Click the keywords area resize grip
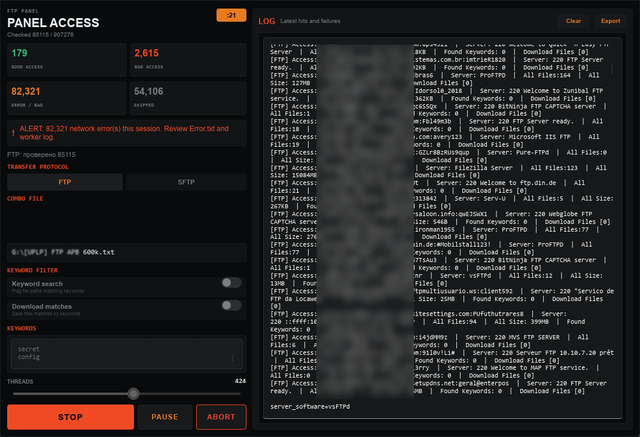Image resolution: width=640 pixels, height=437 pixels. (233, 358)
